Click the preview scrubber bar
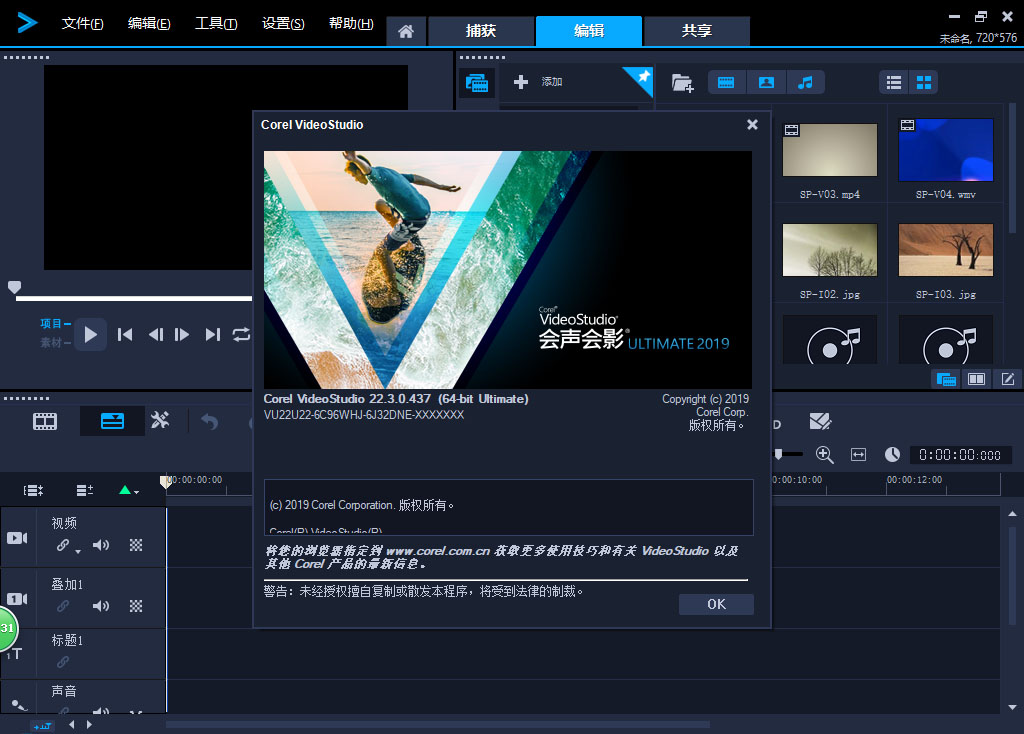Screen dimensions: 1024x734 (134, 298)
